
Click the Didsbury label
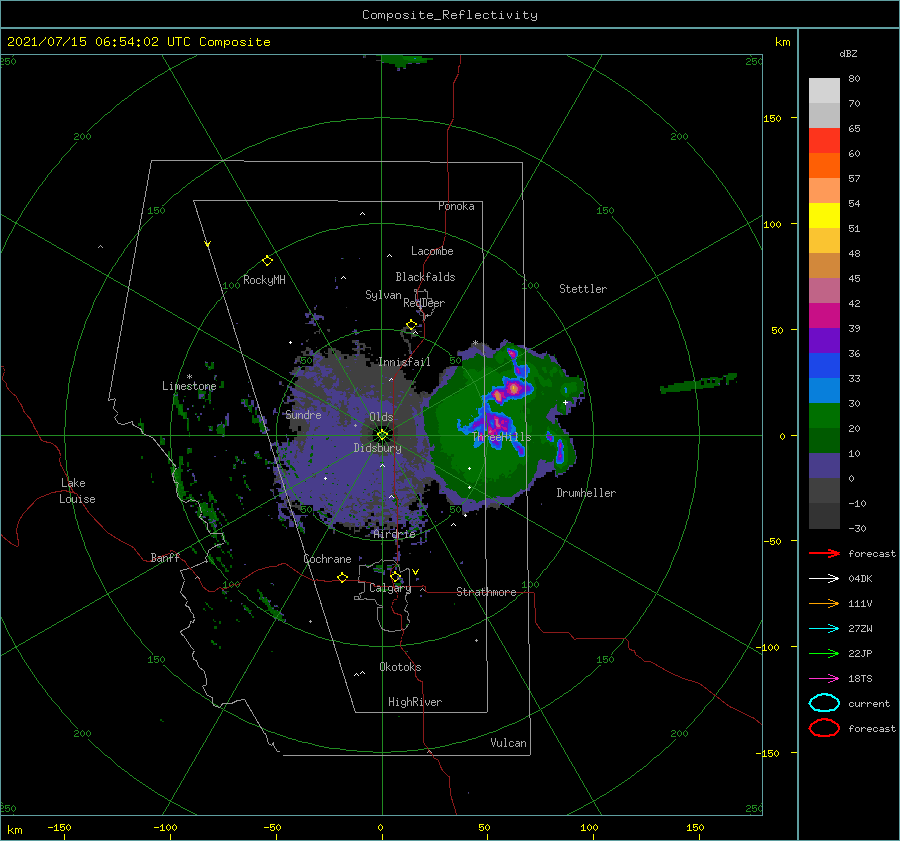tap(378, 448)
